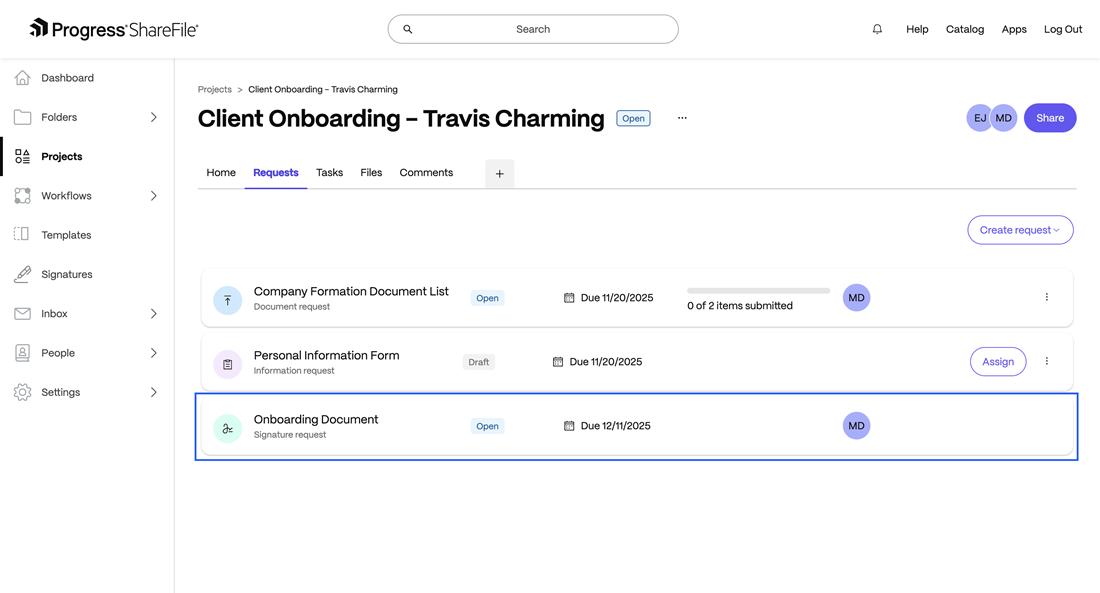Click the signature icon for Onboarding Document
This screenshot has width=1100, height=593.
pos(228,428)
